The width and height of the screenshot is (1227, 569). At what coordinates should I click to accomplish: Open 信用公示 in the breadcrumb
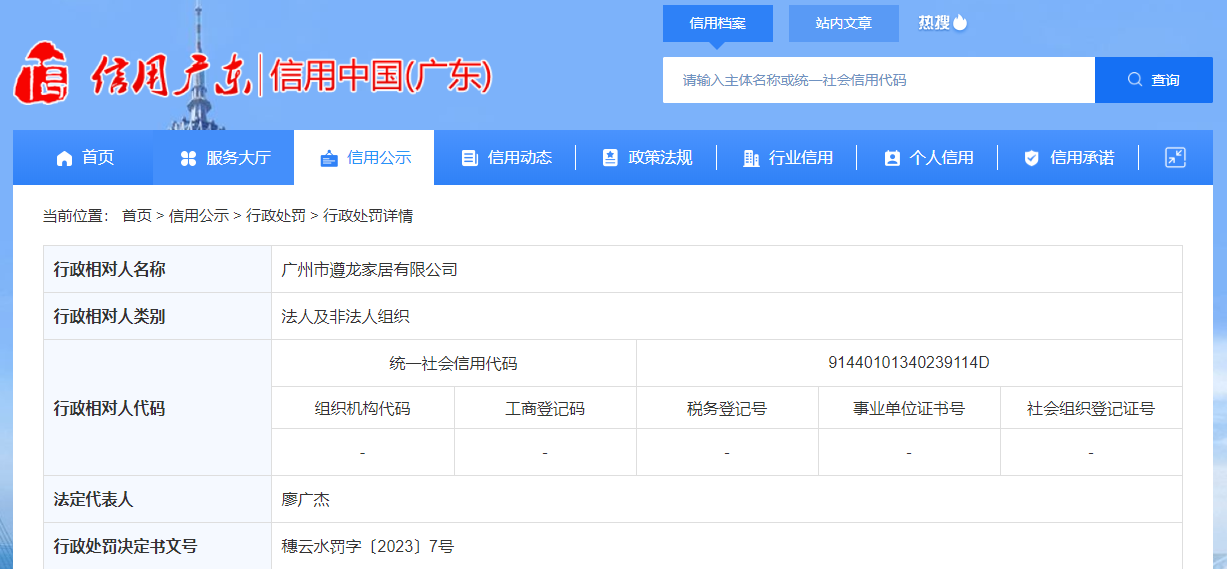198,215
